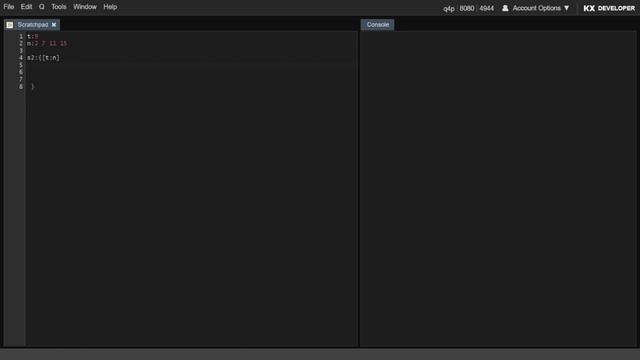This screenshot has height=360, width=640.
Task: Click the 8080 port number
Action: click(467, 8)
